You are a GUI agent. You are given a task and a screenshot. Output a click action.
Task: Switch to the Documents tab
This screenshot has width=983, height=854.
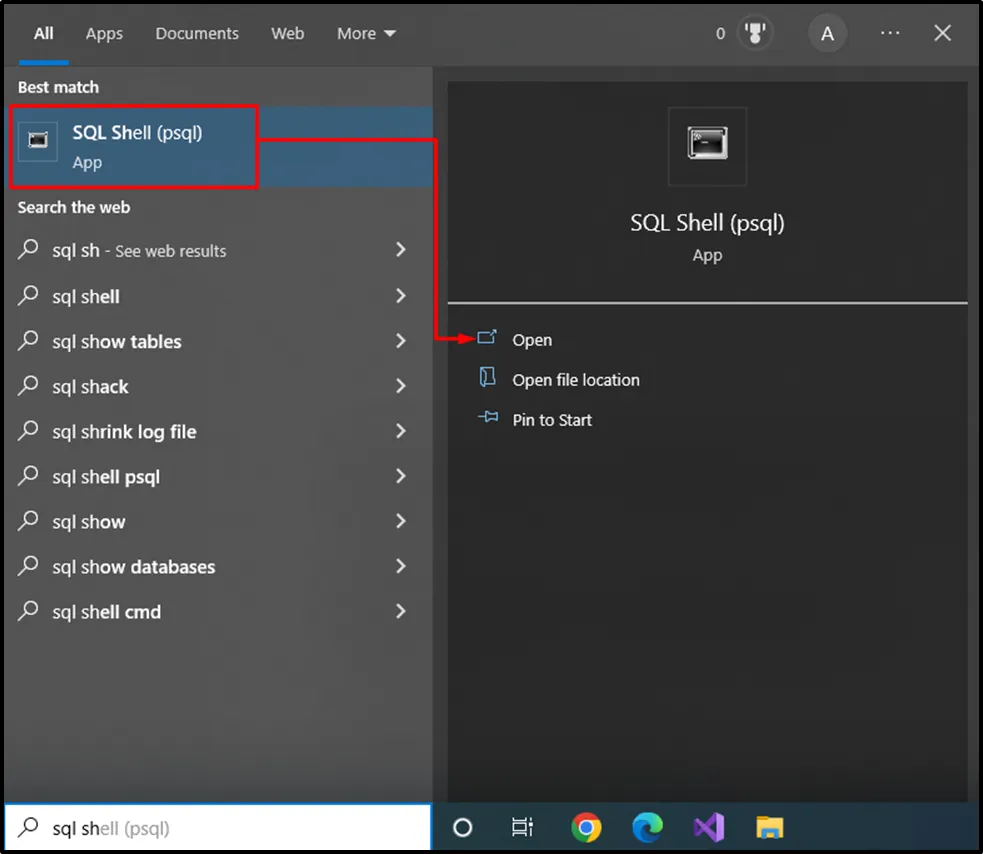[197, 33]
